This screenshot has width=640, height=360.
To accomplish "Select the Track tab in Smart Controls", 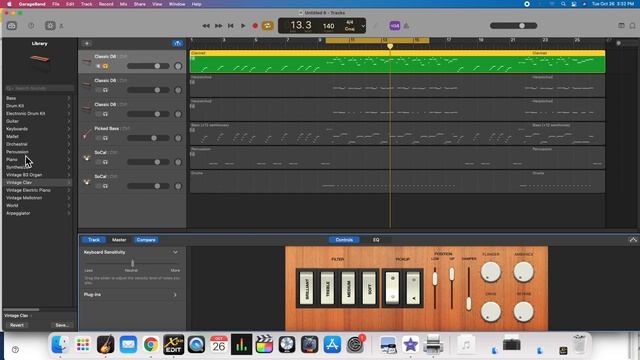I will tap(94, 240).
